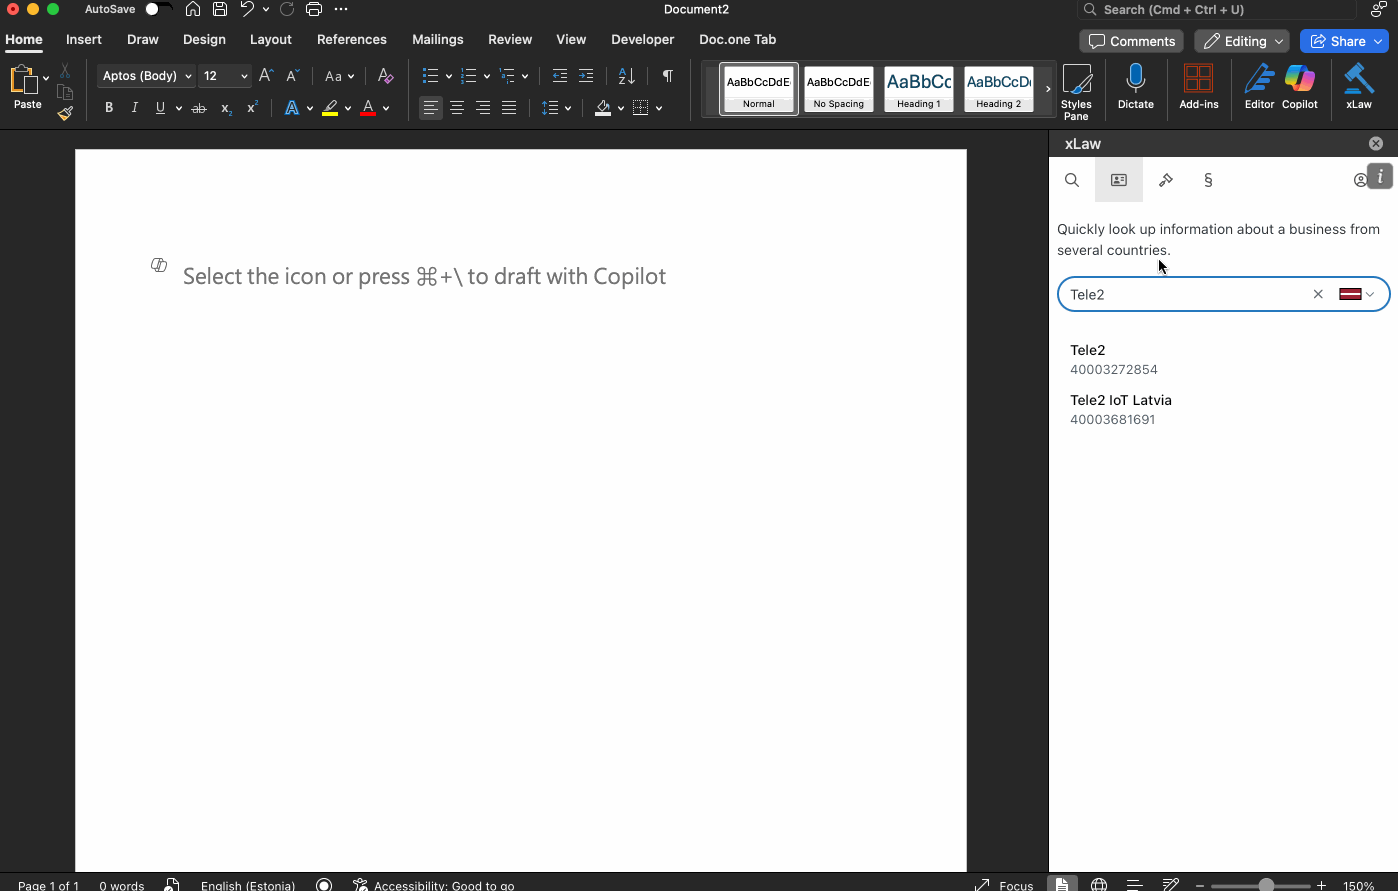Viewport: 1398px width, 891px height.
Task: Open the font size dropdown showing 12
Action: pos(244,76)
